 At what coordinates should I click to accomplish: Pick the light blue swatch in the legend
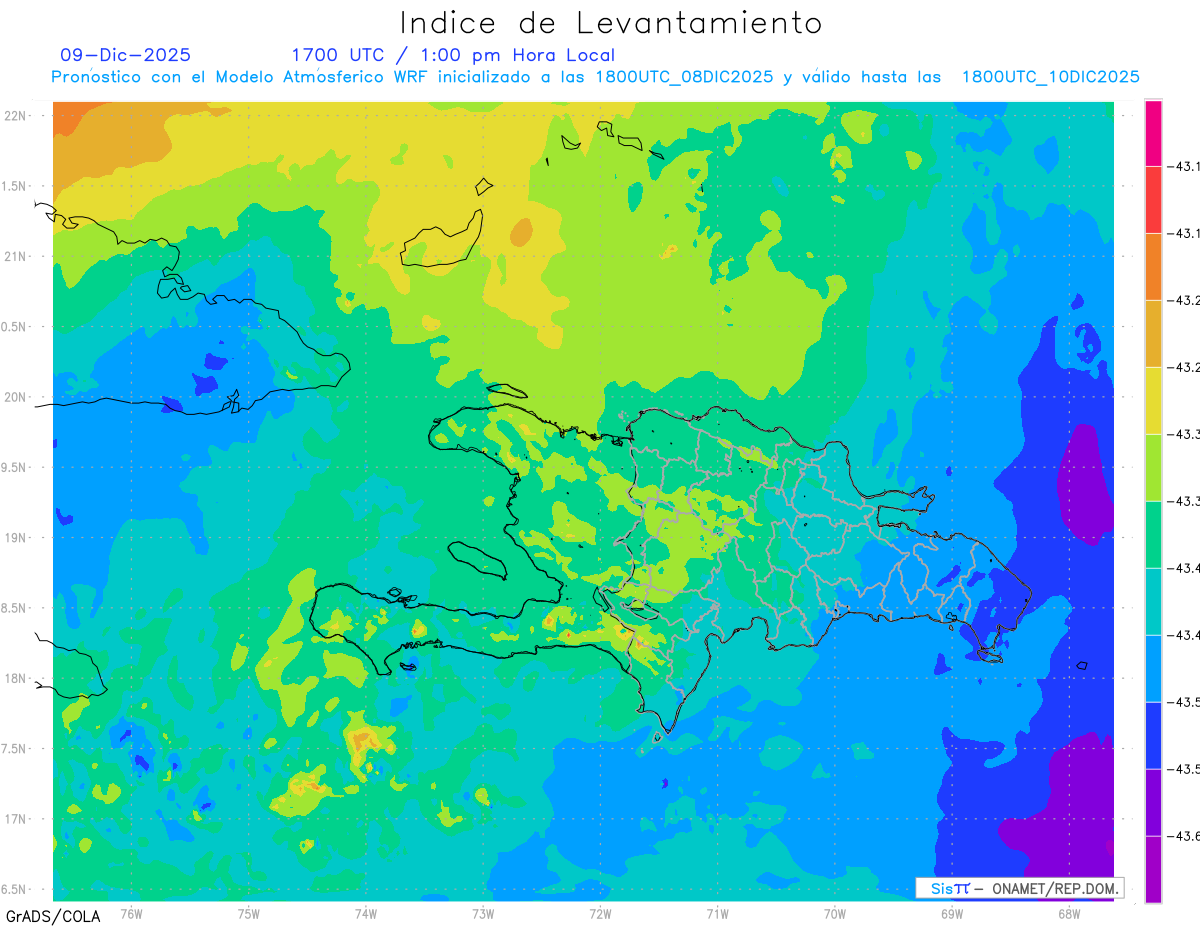(1153, 669)
